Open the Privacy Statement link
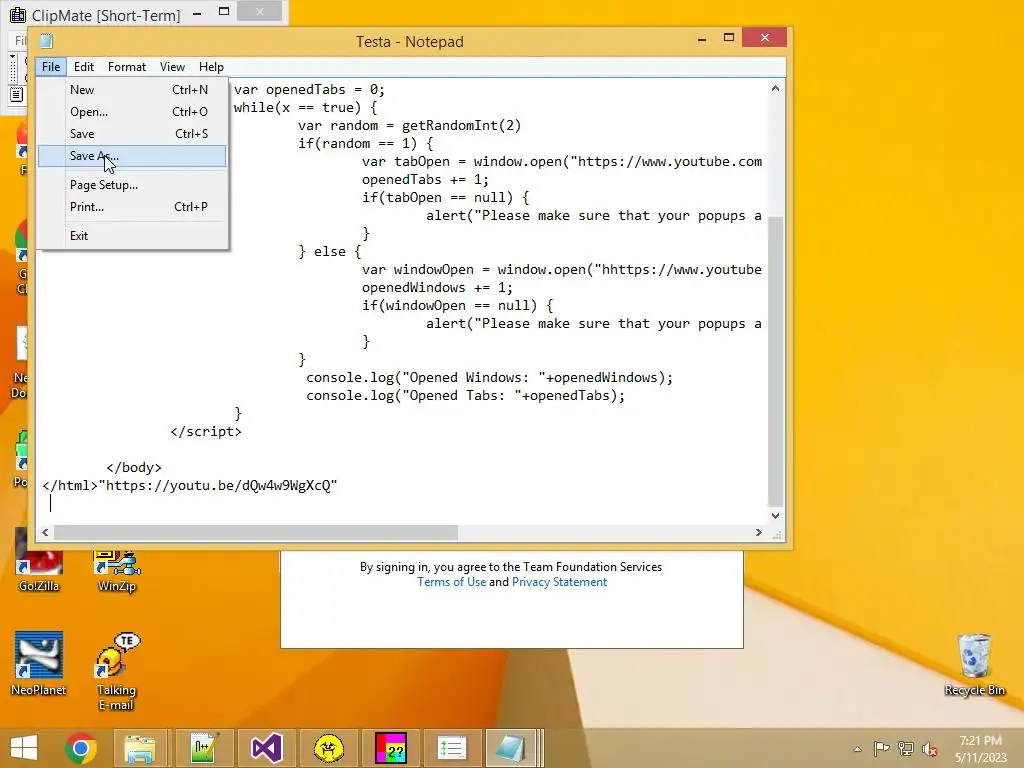 coord(559,582)
